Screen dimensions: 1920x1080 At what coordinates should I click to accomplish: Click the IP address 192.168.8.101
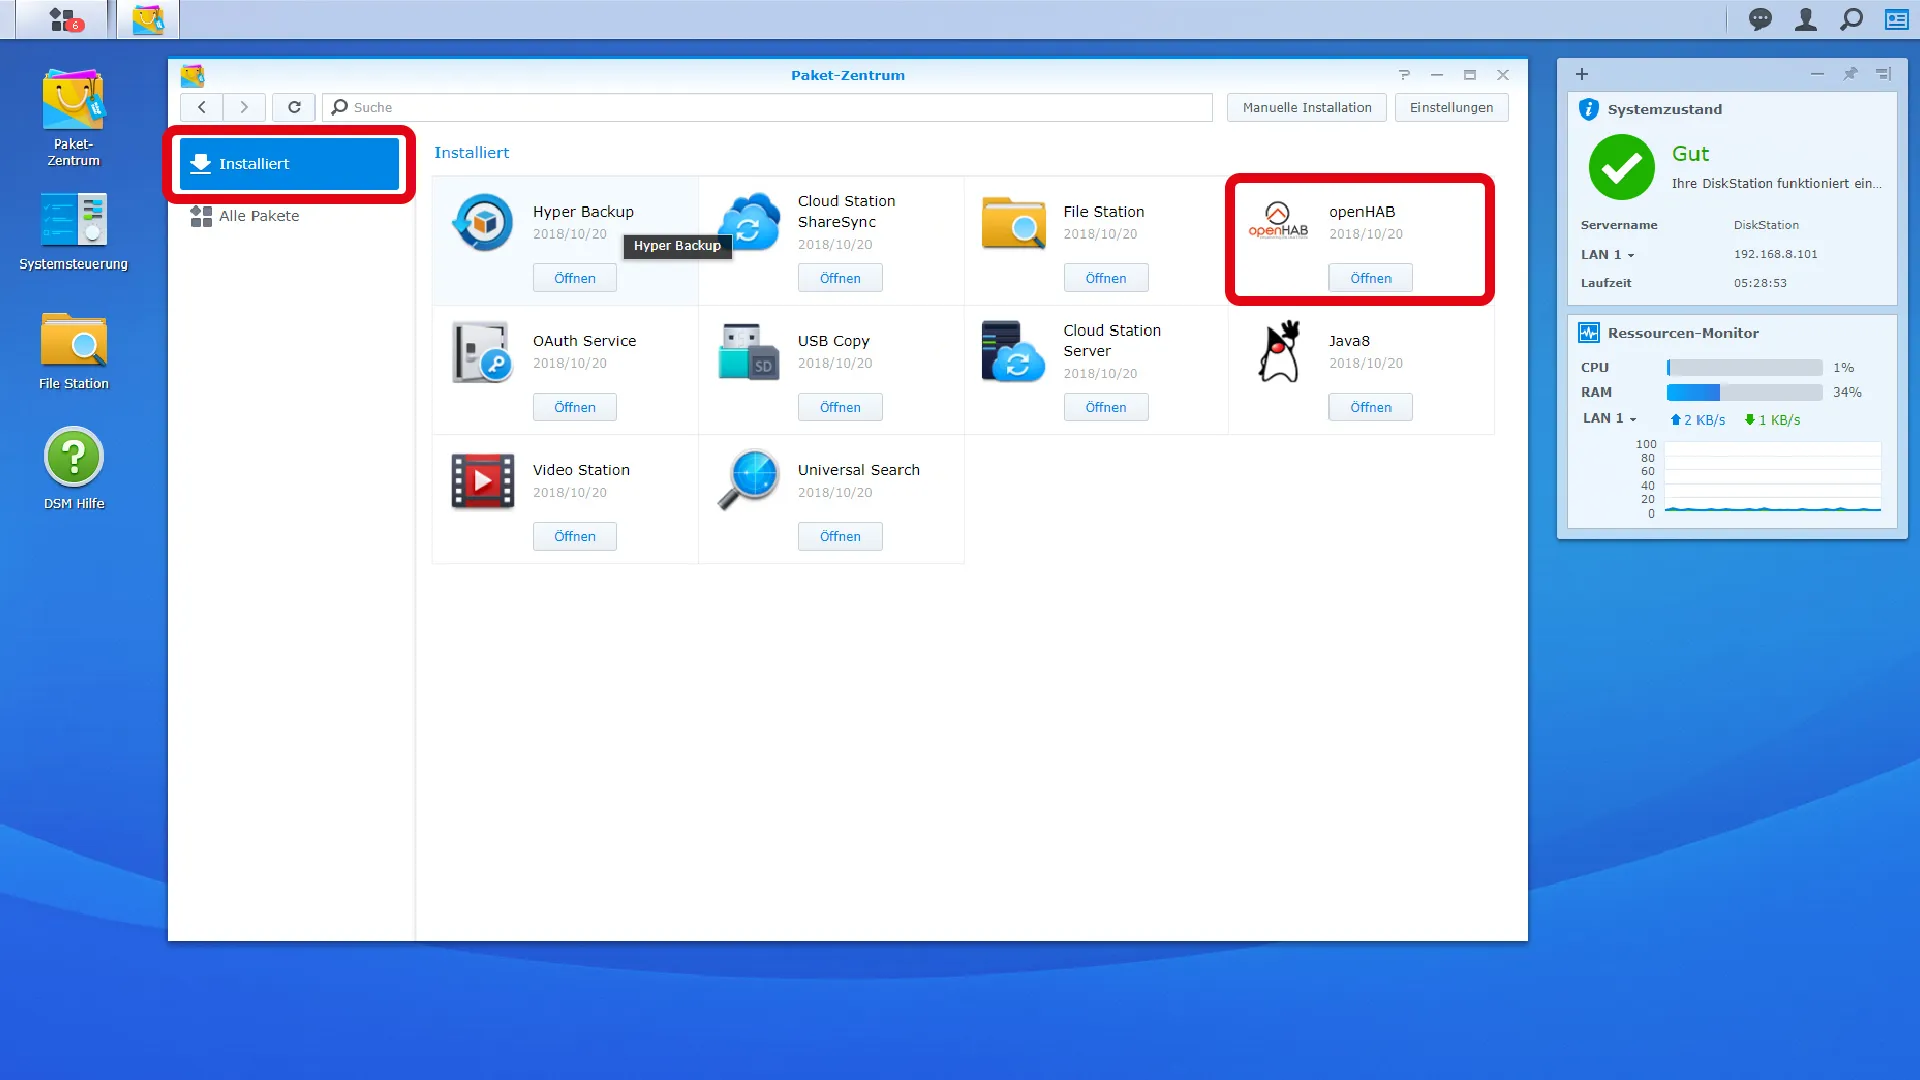click(x=1775, y=255)
